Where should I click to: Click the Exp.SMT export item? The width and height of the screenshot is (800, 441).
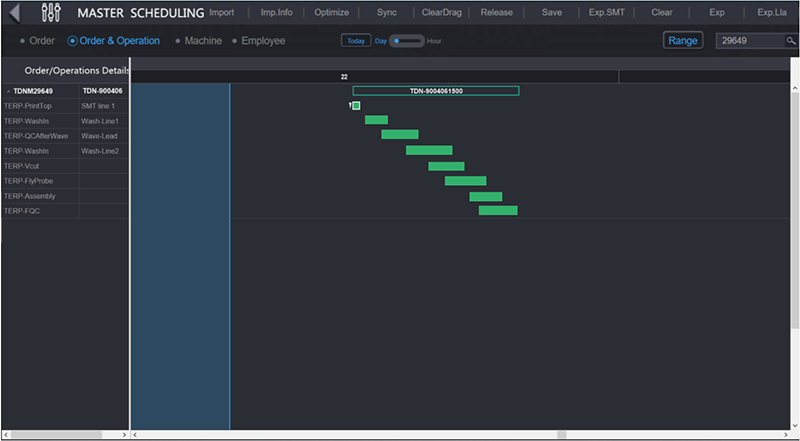point(606,13)
